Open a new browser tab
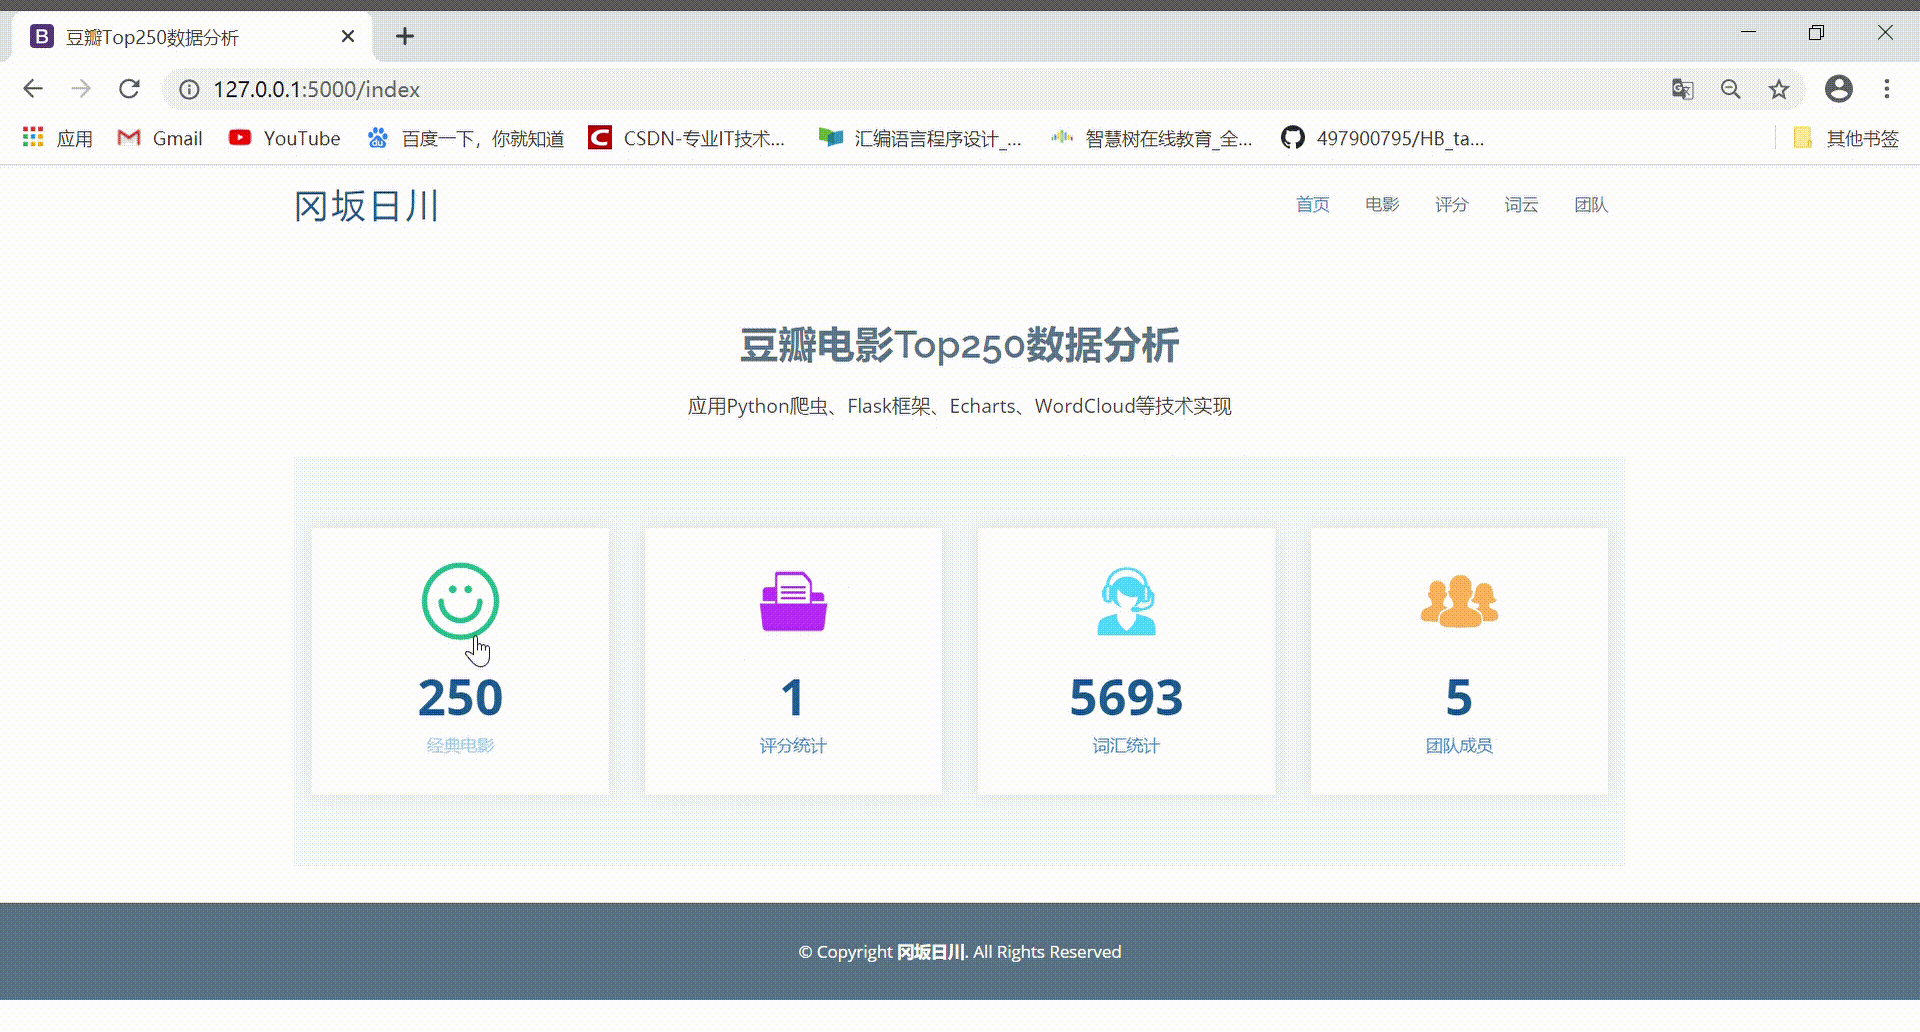 (x=405, y=37)
